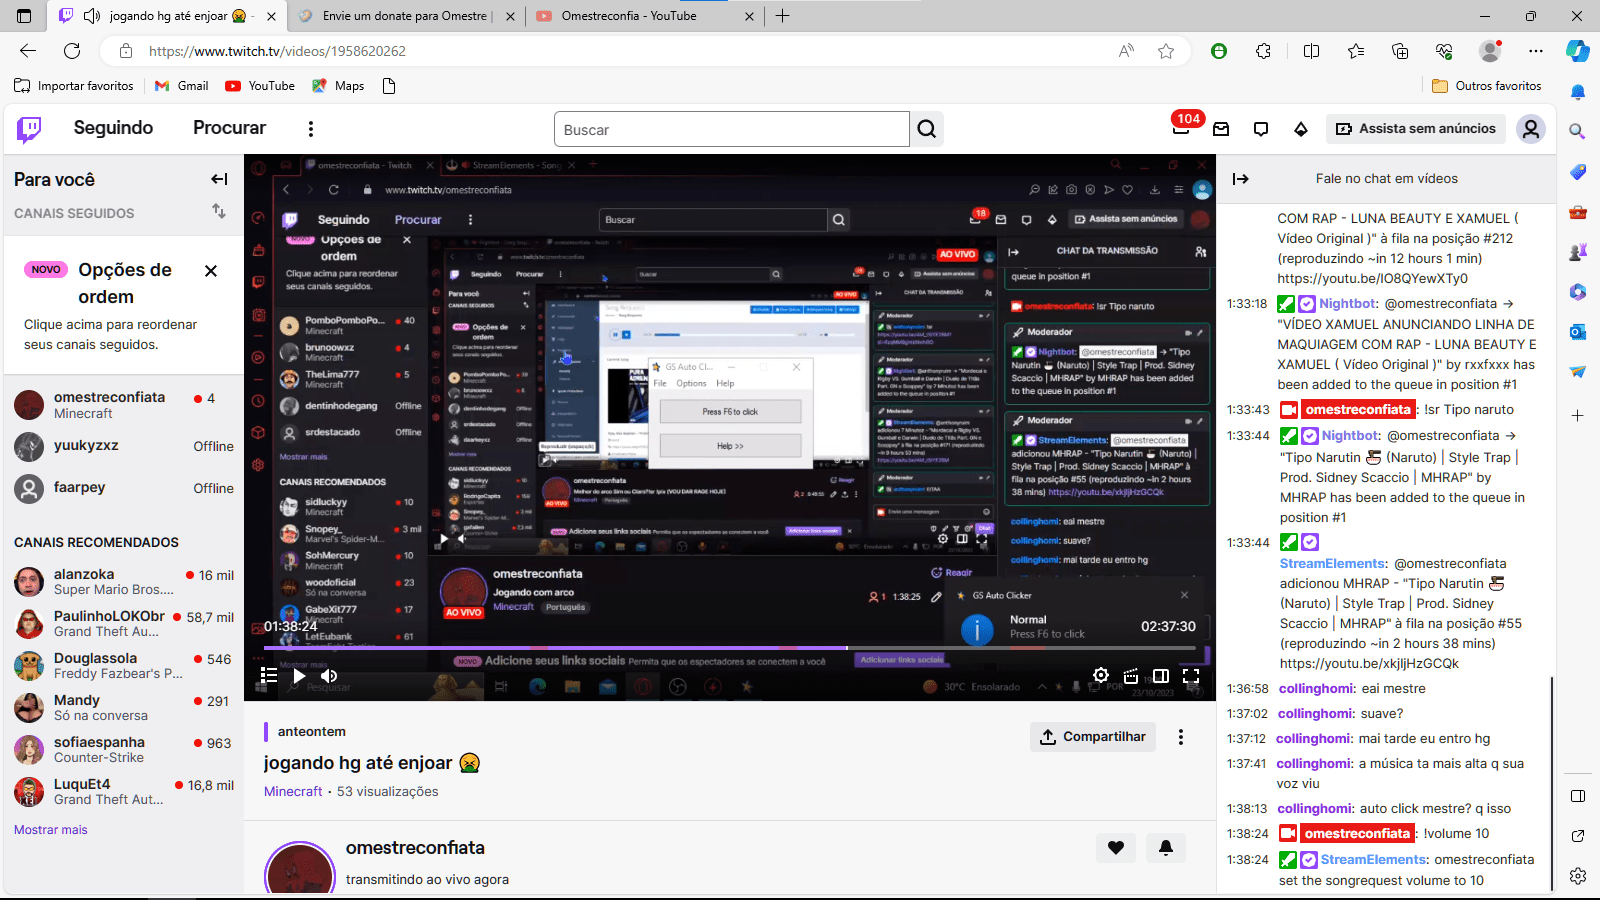This screenshot has height=900, width=1600.
Task: Open the youtu.be/IO8QYewXTy0 chat link
Action: click(1372, 278)
